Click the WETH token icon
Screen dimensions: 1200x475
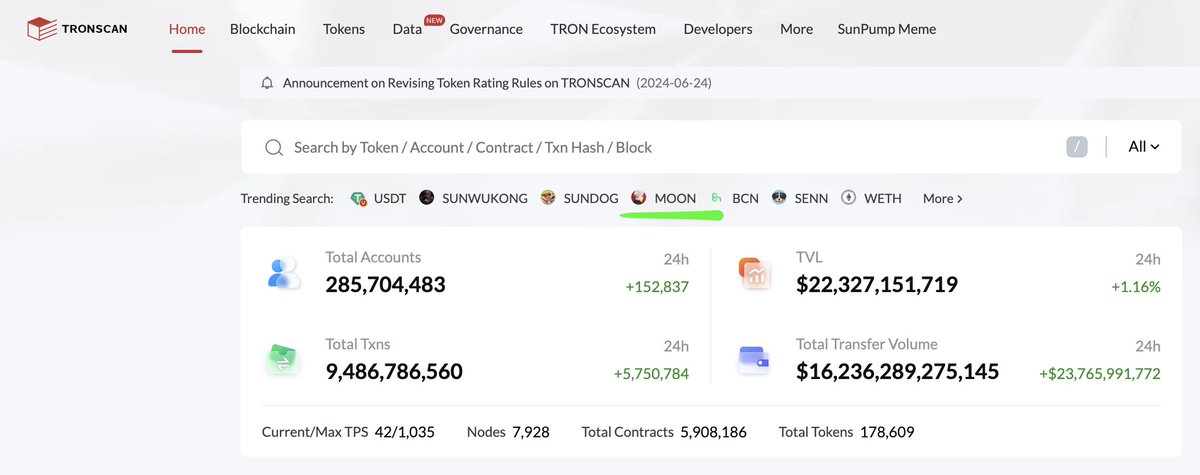tap(849, 198)
